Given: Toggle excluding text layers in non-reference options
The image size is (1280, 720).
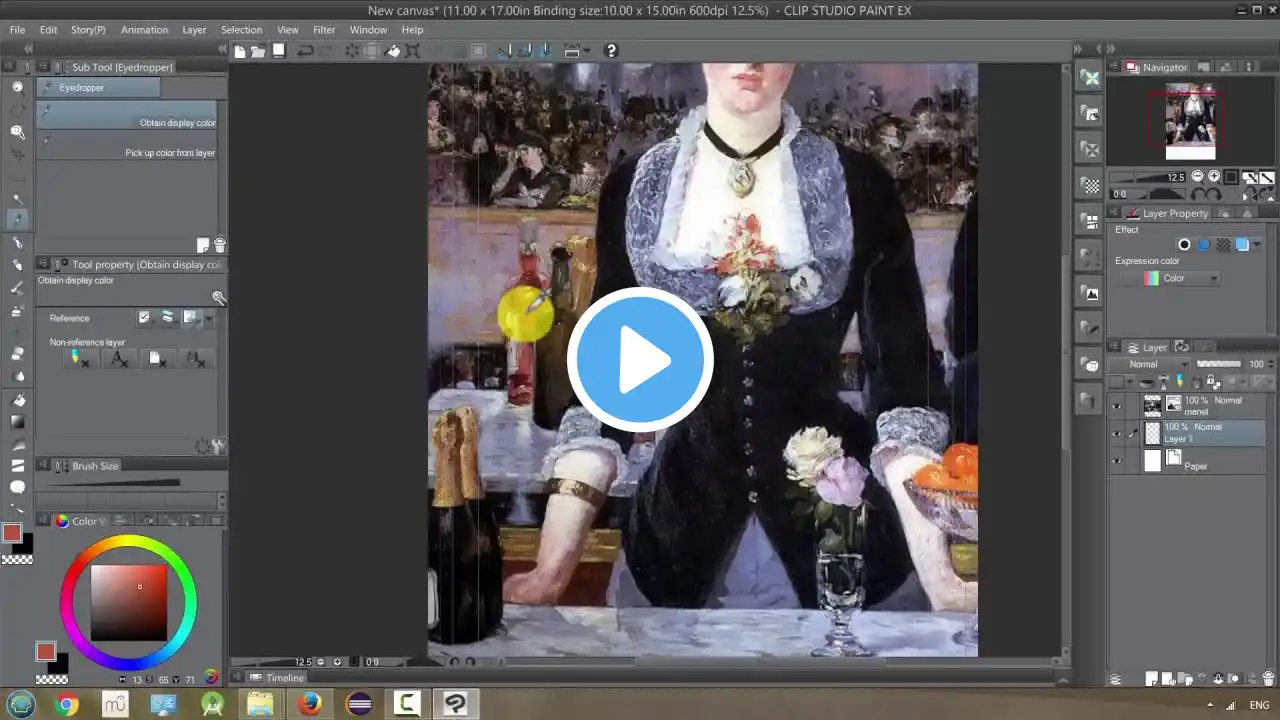Looking at the screenshot, I should [x=118, y=358].
